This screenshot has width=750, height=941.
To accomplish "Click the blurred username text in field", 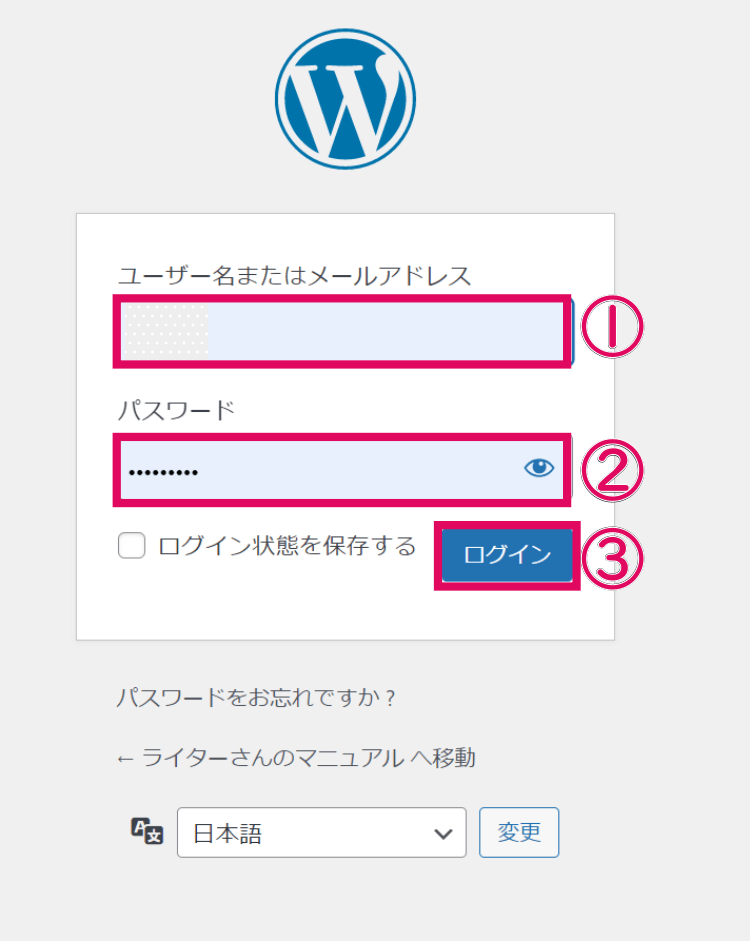I will (x=165, y=331).
